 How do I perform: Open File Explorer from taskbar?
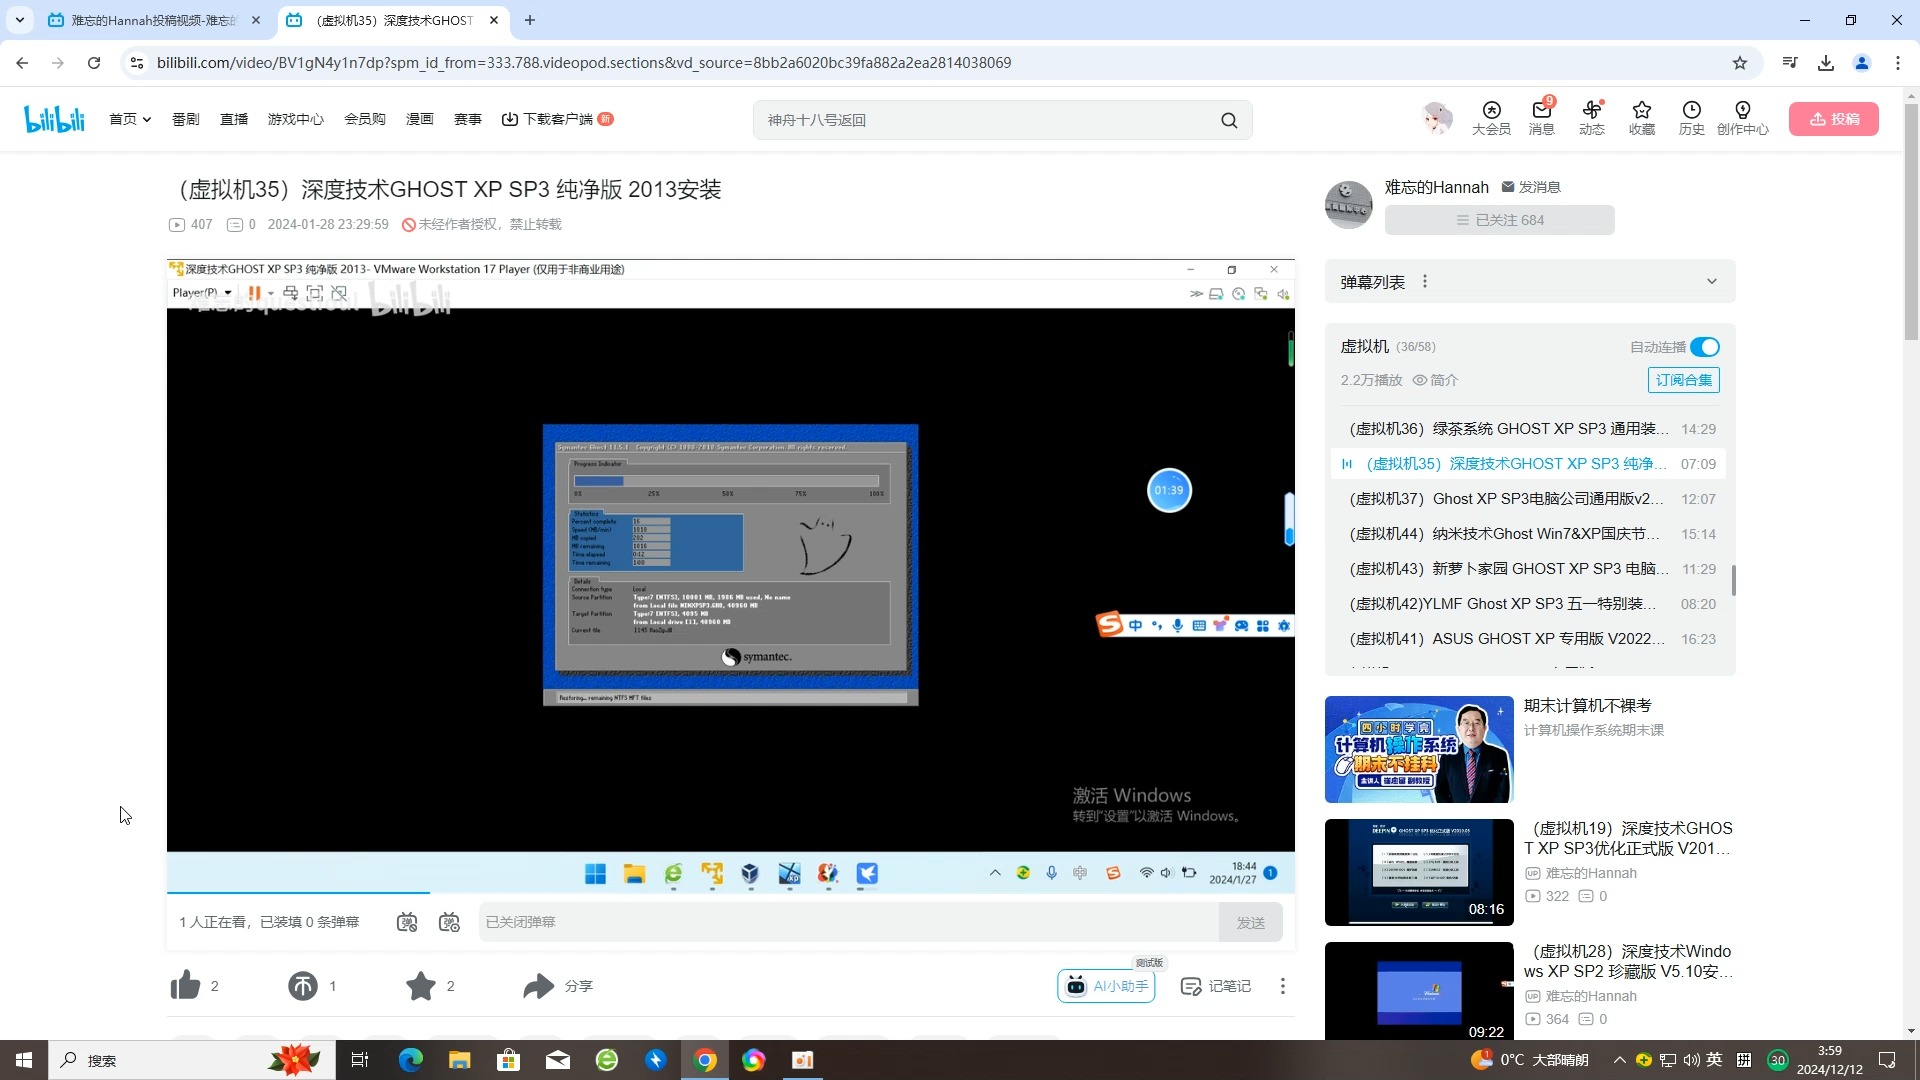click(459, 1060)
